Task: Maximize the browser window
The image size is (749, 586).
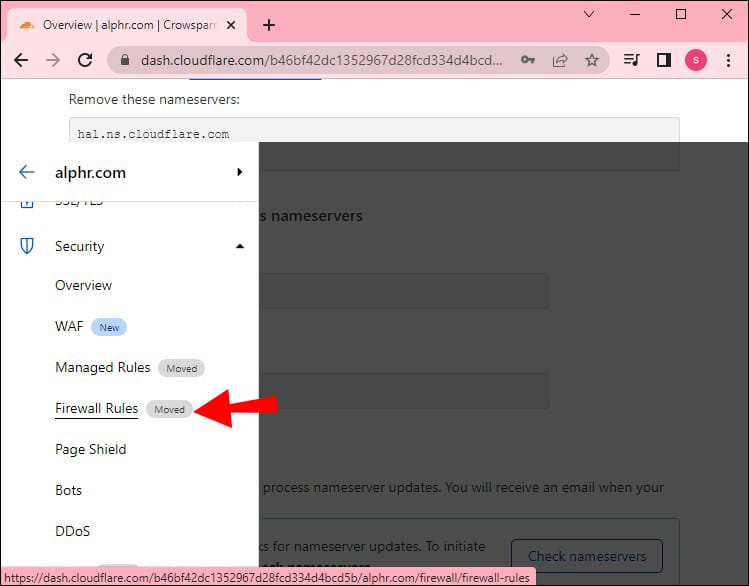Action: (681, 14)
